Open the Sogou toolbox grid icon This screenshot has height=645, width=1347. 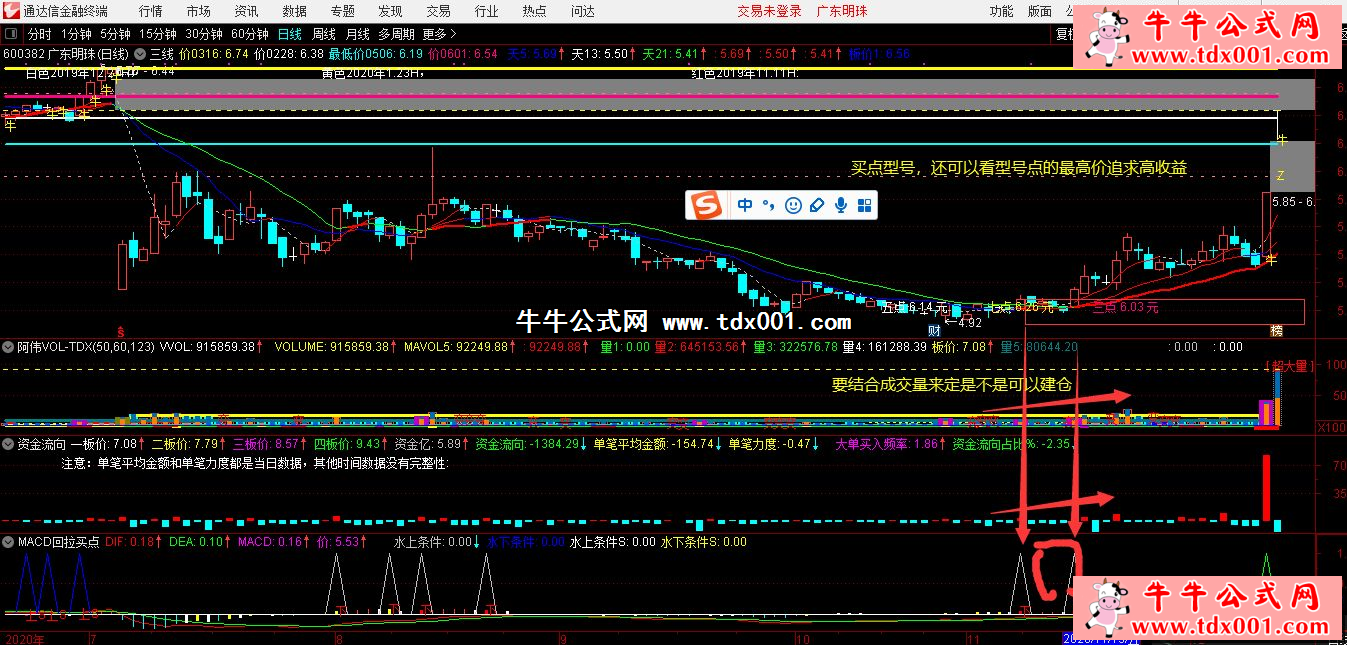pyautogui.click(x=864, y=206)
